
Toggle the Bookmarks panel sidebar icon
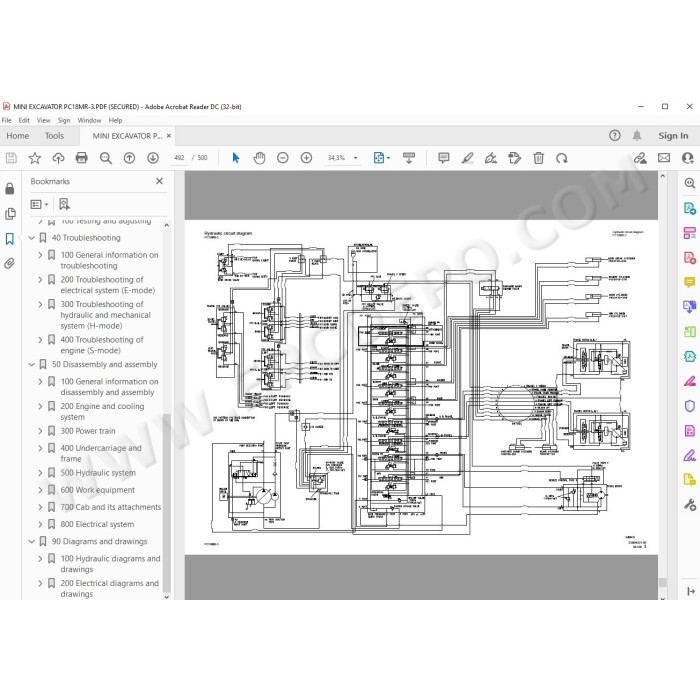click(9, 239)
